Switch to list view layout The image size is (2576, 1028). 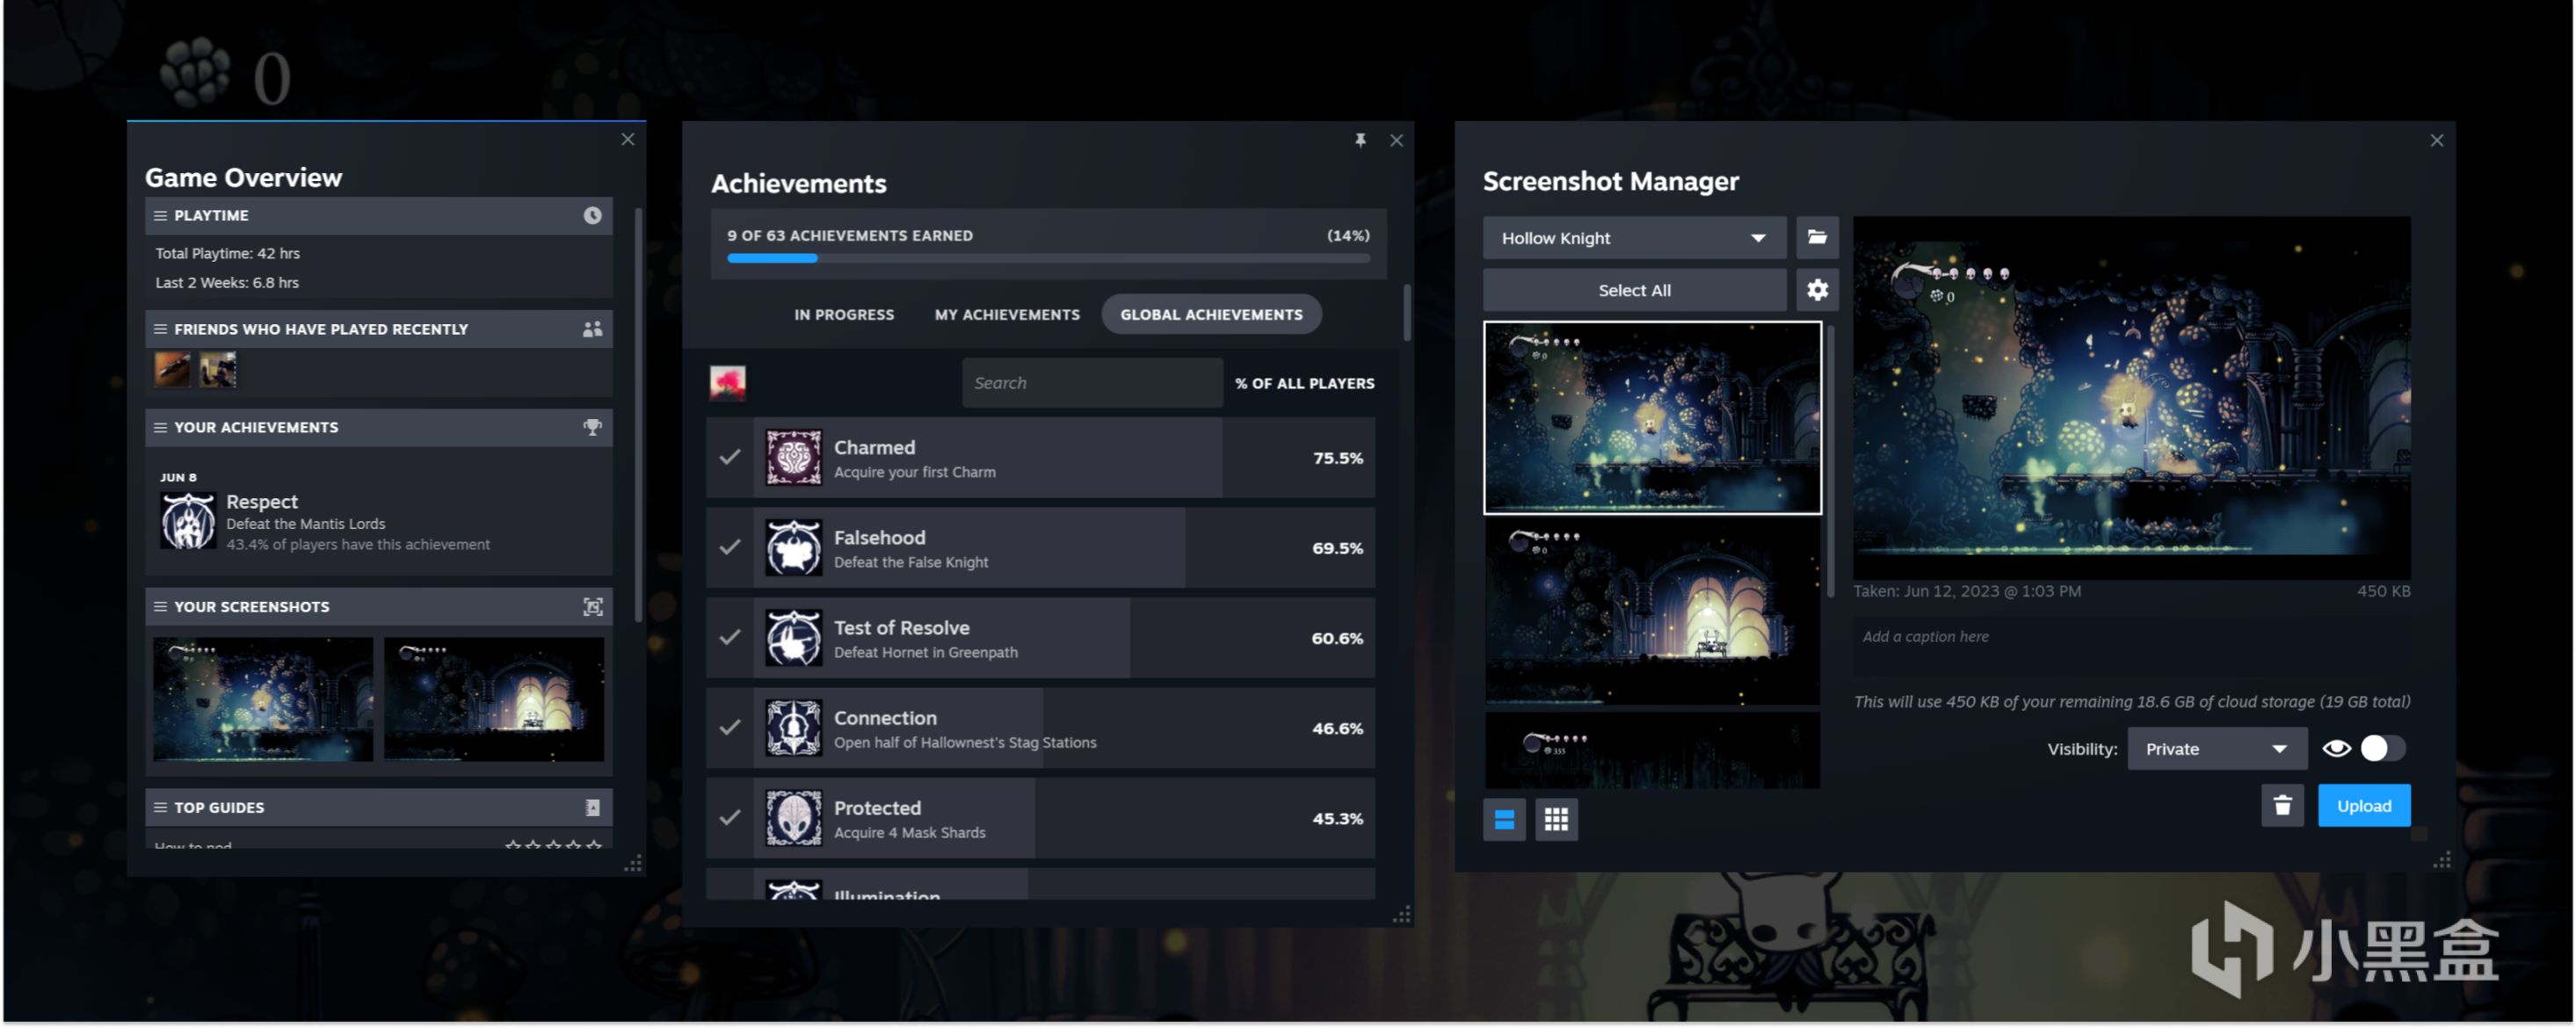click(1504, 820)
